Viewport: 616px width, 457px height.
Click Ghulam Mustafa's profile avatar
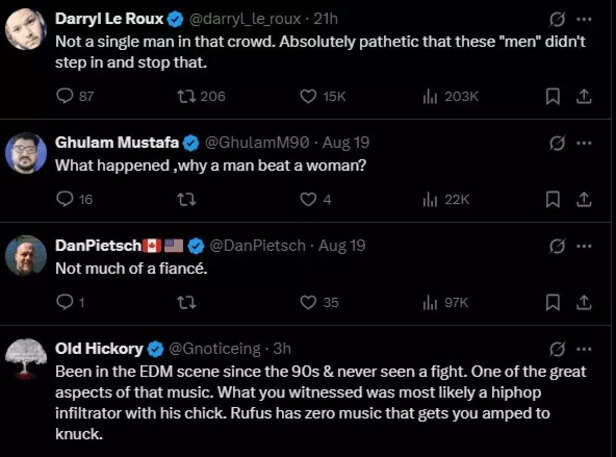click(26, 153)
